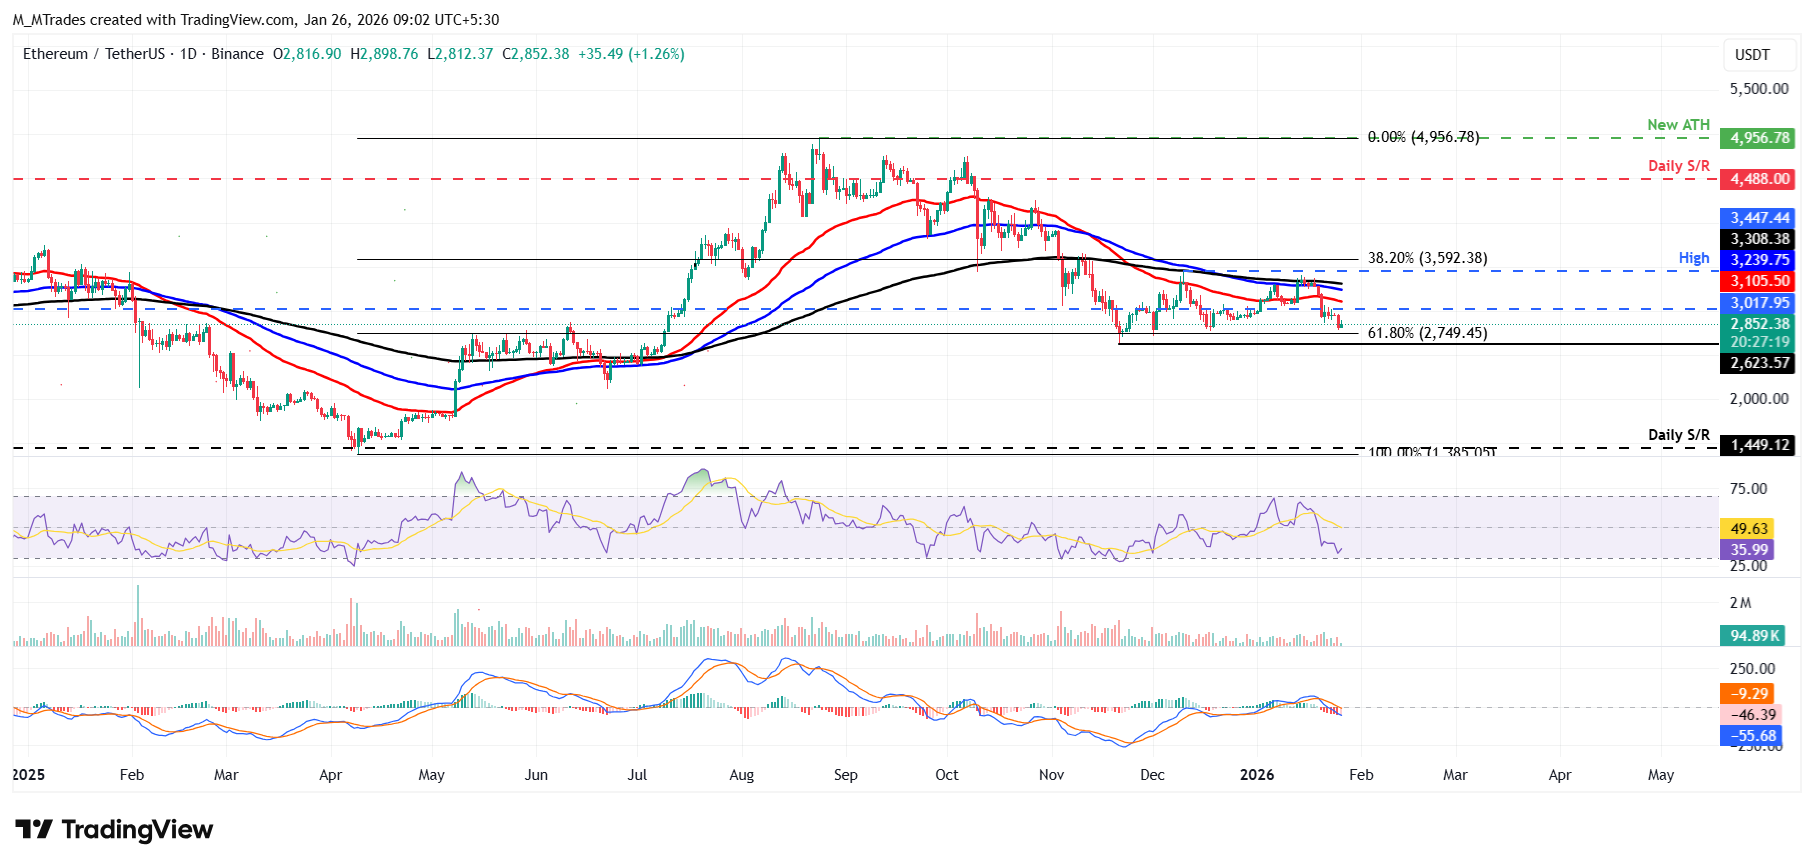This screenshot has height=867, width=1814.
Task: Click the blue -55.68 MACD value tag
Action: [1752, 735]
